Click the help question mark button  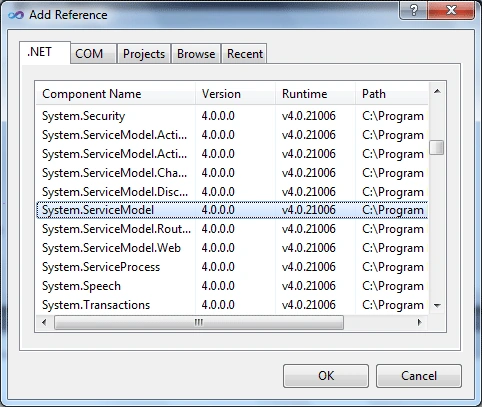pyautogui.click(x=413, y=10)
